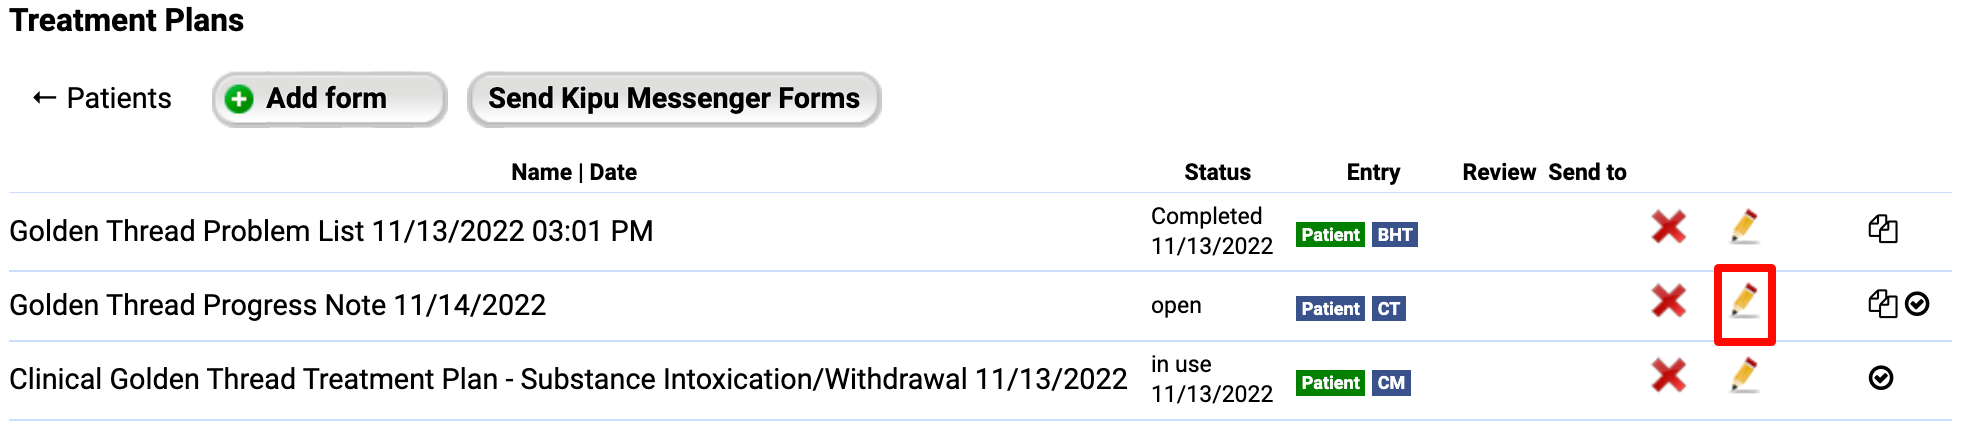Duplicate the Golden Thread Progress Note
Viewport: 1984px width, 444px height.
tap(1882, 304)
